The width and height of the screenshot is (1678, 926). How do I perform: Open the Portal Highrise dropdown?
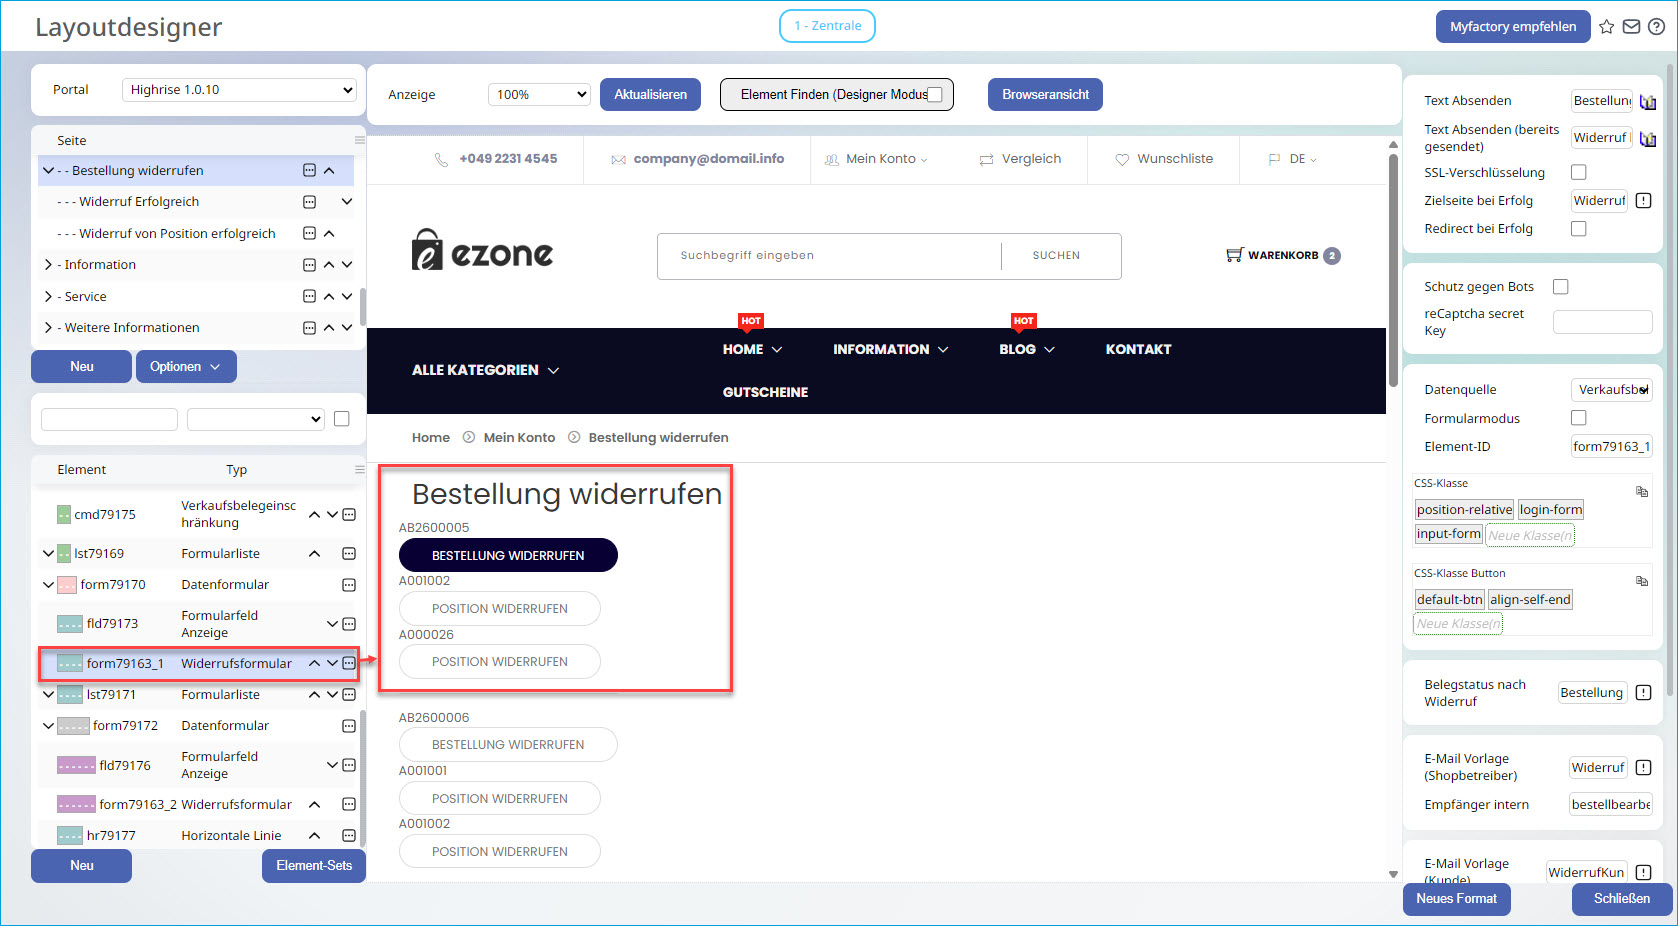tap(239, 90)
